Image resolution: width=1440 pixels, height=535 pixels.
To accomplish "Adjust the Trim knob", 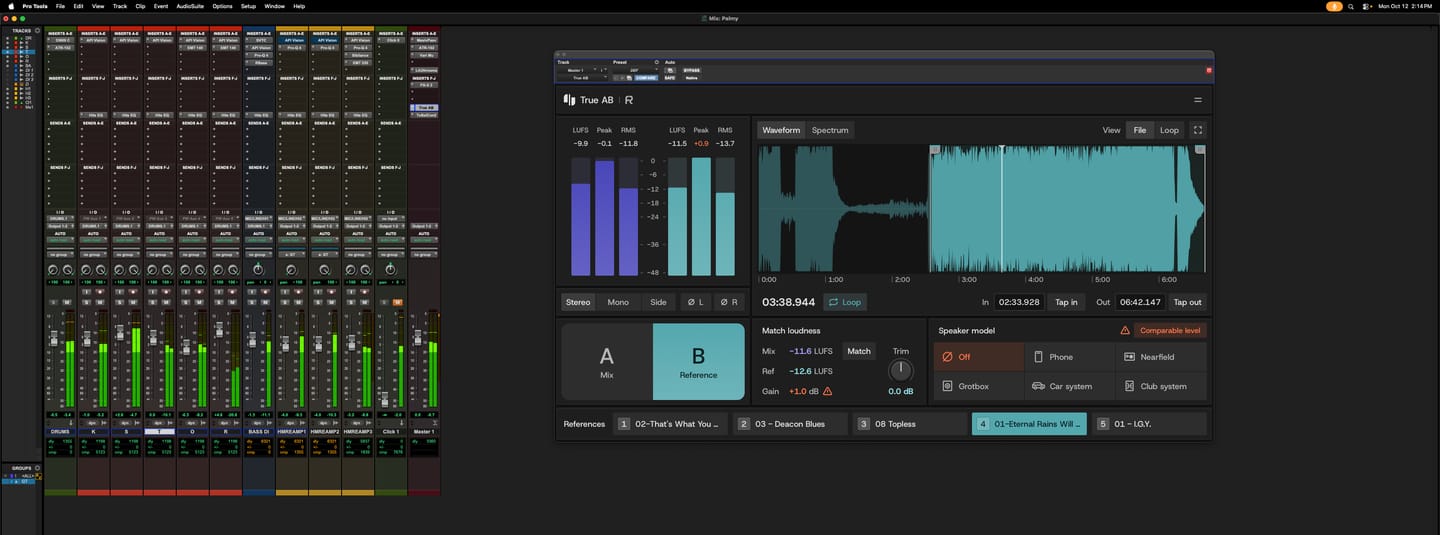I will click(x=901, y=371).
